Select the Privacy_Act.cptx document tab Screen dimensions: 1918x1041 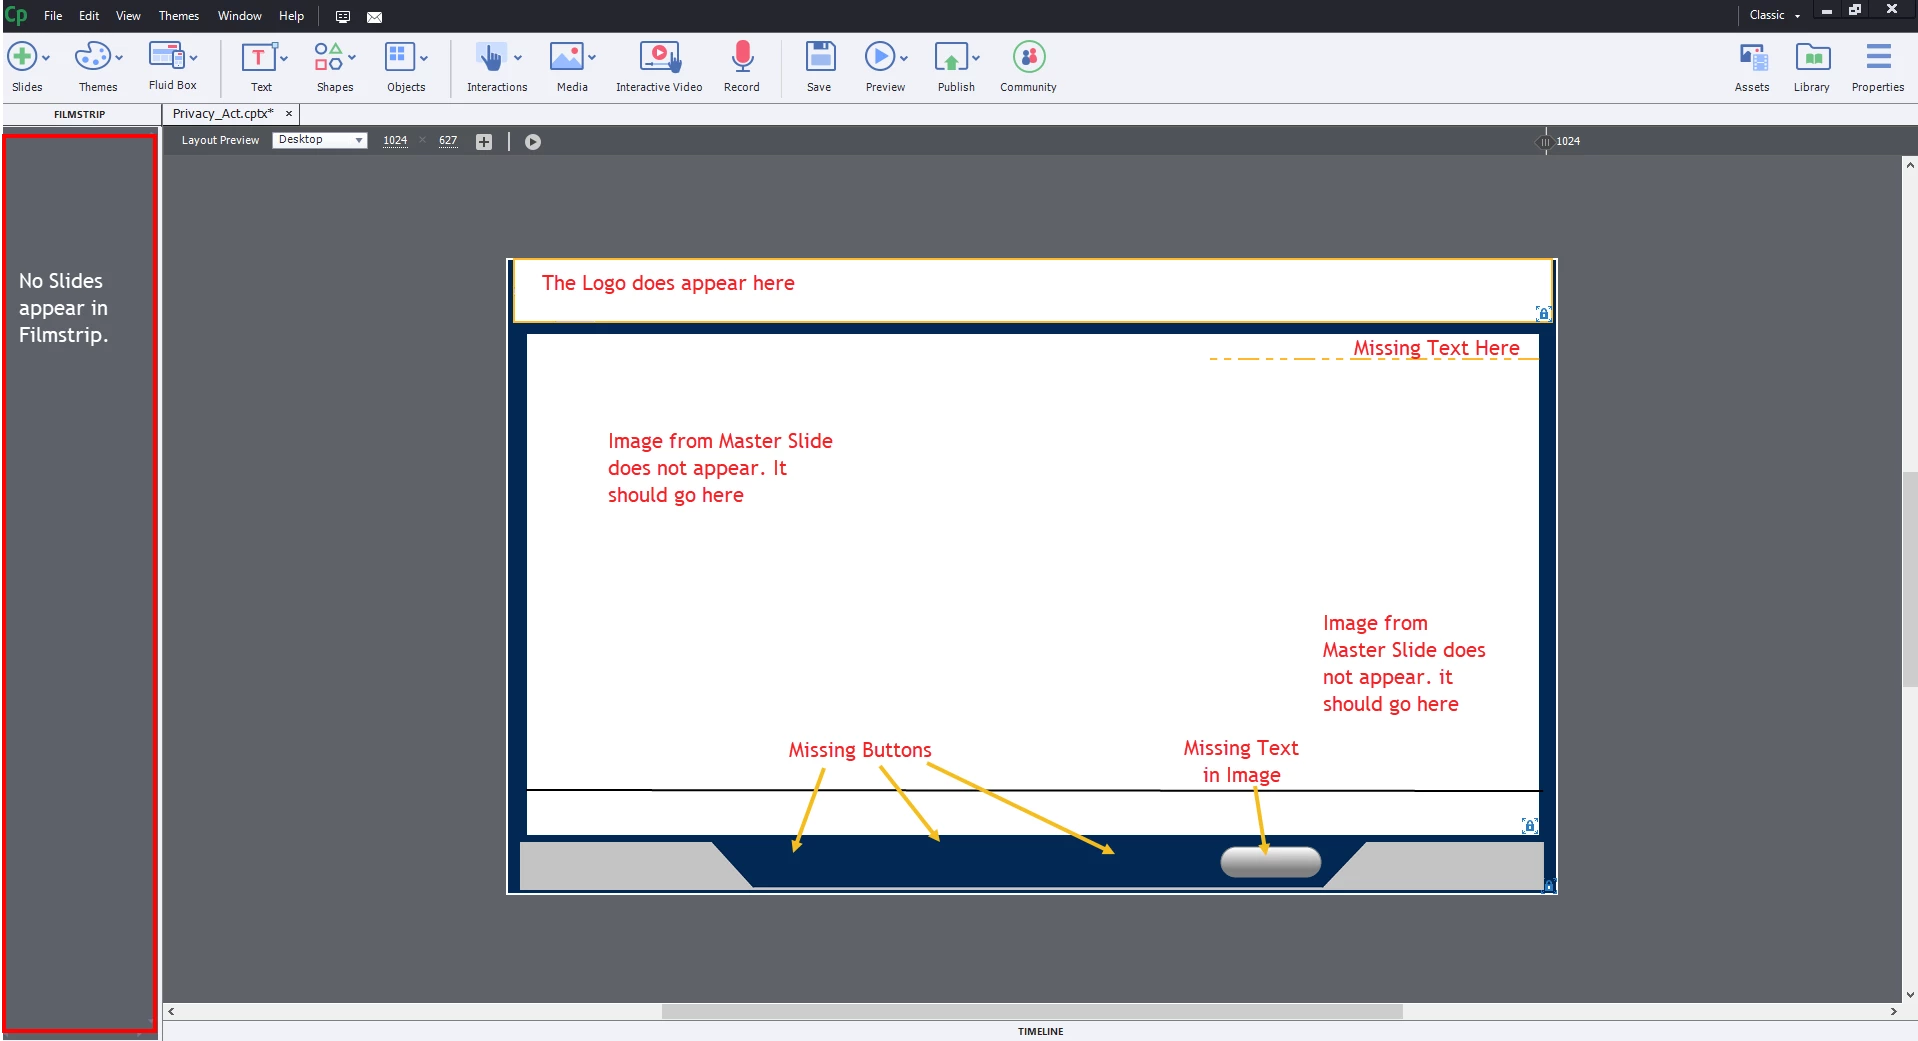click(x=223, y=114)
